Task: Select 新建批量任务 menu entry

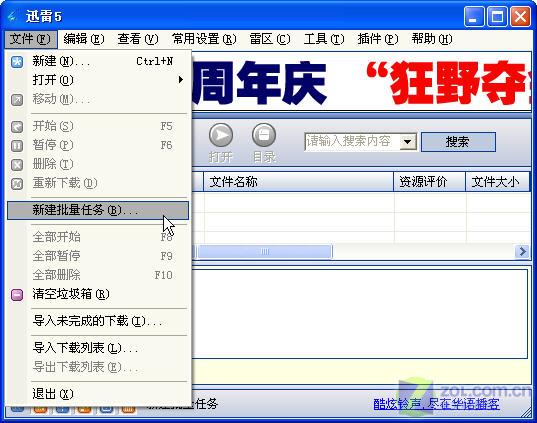Action: click(x=98, y=210)
